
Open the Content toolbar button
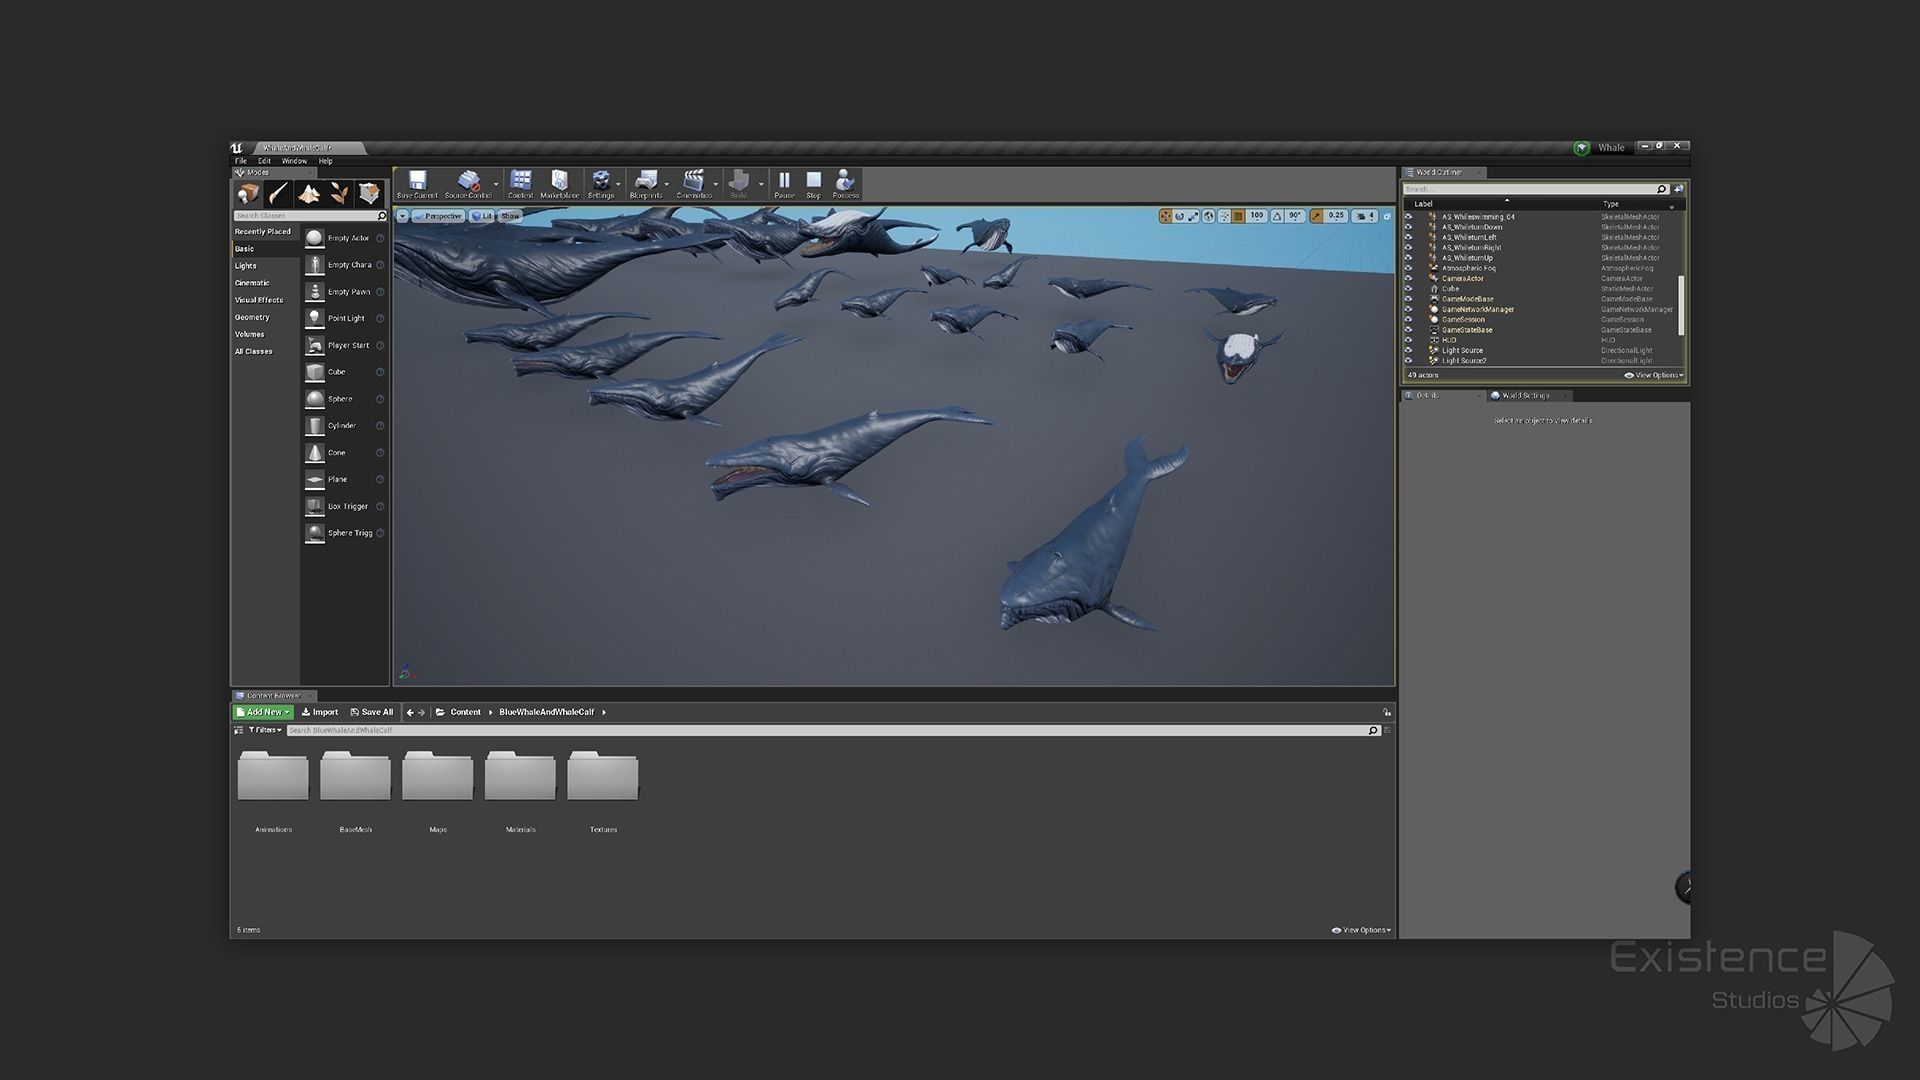point(521,184)
